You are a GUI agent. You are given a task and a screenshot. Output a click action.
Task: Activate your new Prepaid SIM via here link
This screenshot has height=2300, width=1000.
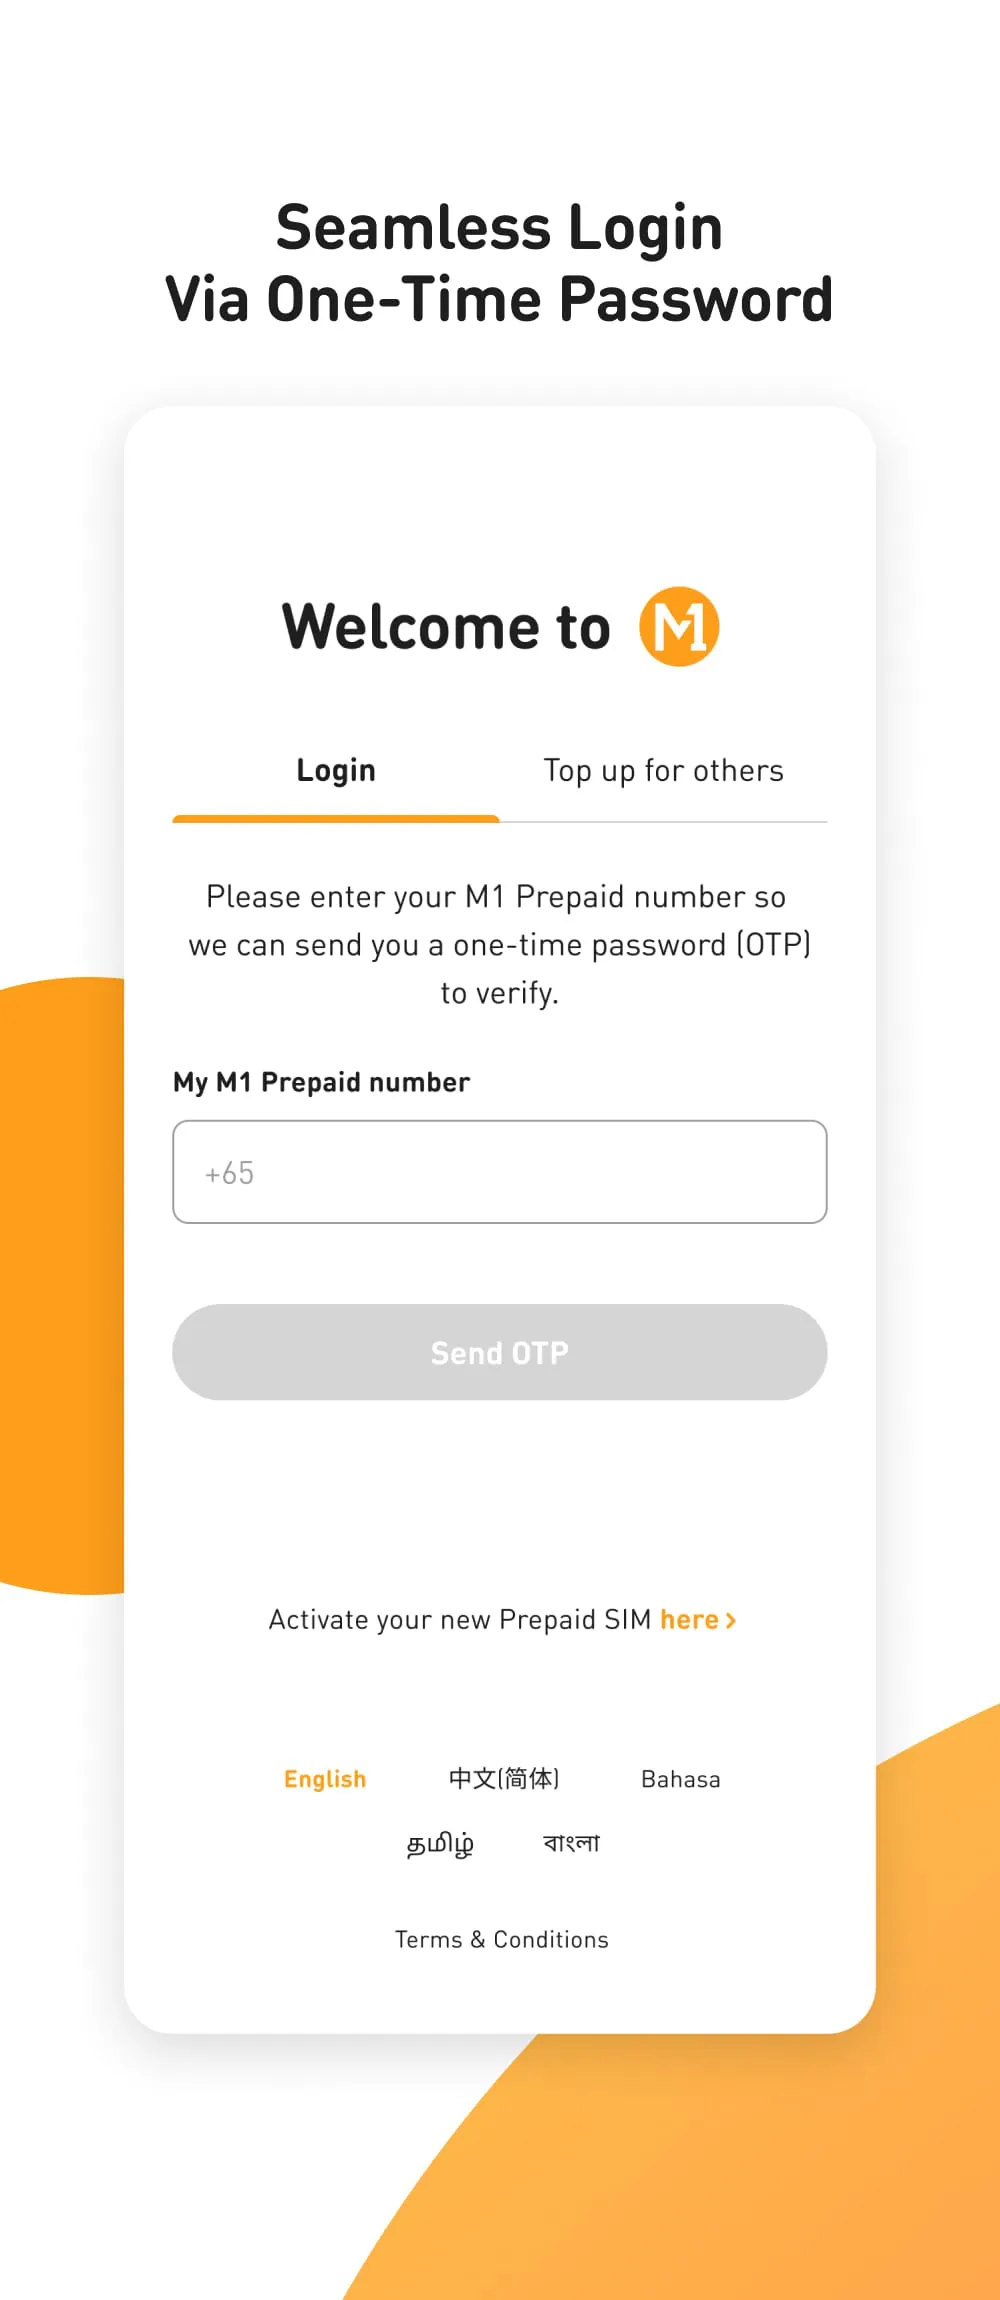point(690,1619)
